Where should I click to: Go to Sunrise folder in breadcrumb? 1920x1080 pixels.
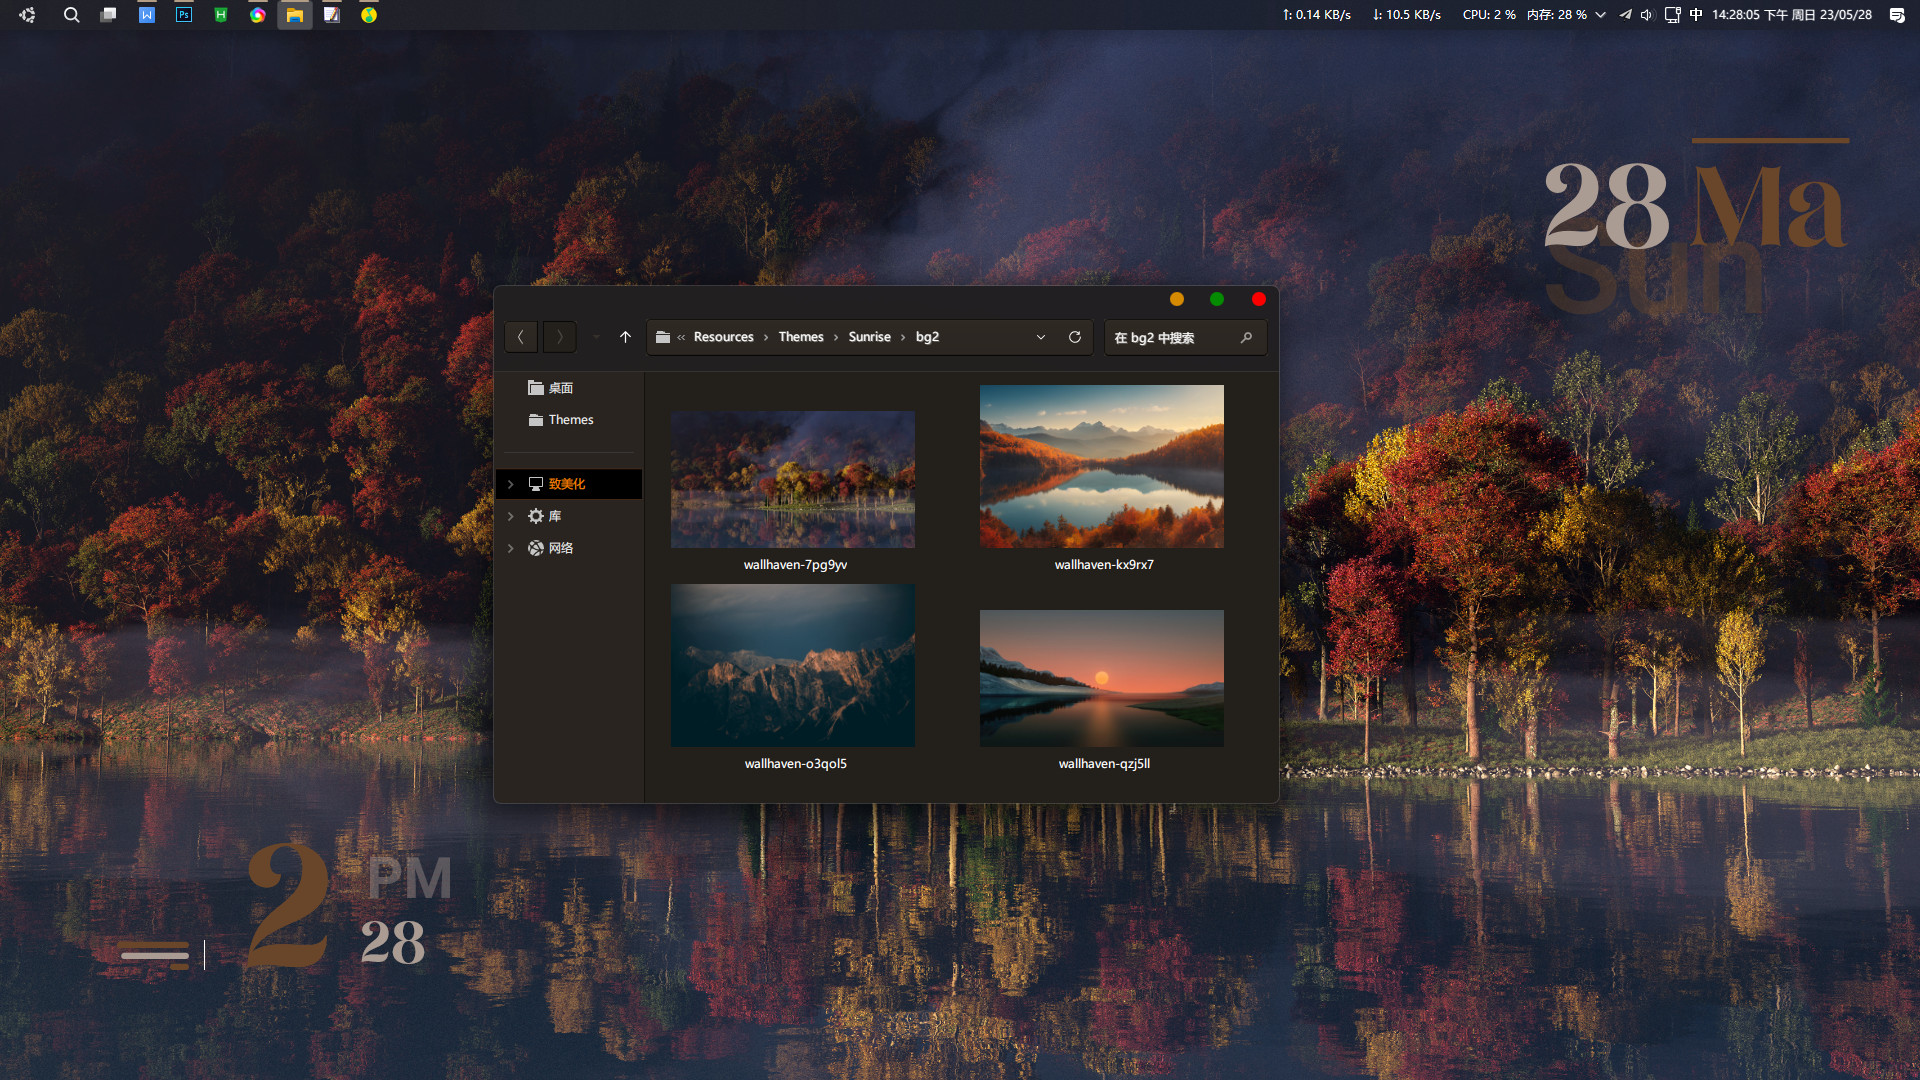tap(869, 337)
